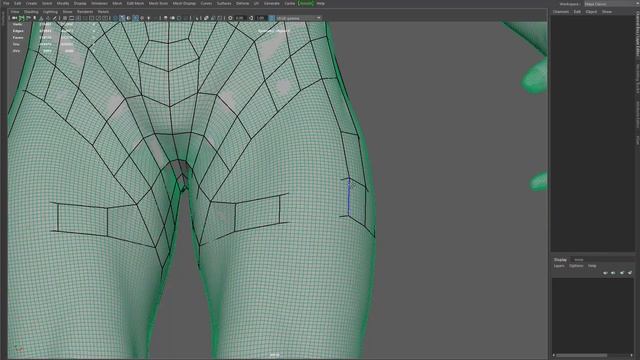Click create empty layer icon
The height and width of the screenshot is (360, 640).
[622, 273]
